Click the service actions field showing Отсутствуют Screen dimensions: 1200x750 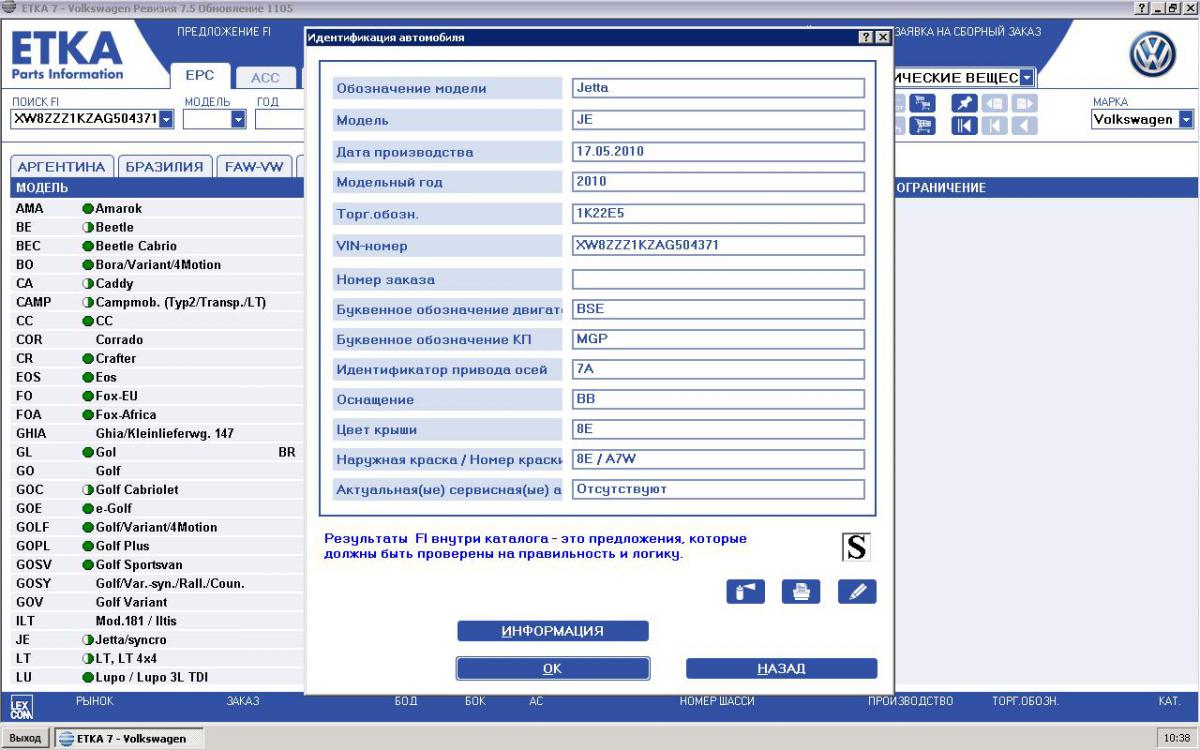click(x=718, y=490)
